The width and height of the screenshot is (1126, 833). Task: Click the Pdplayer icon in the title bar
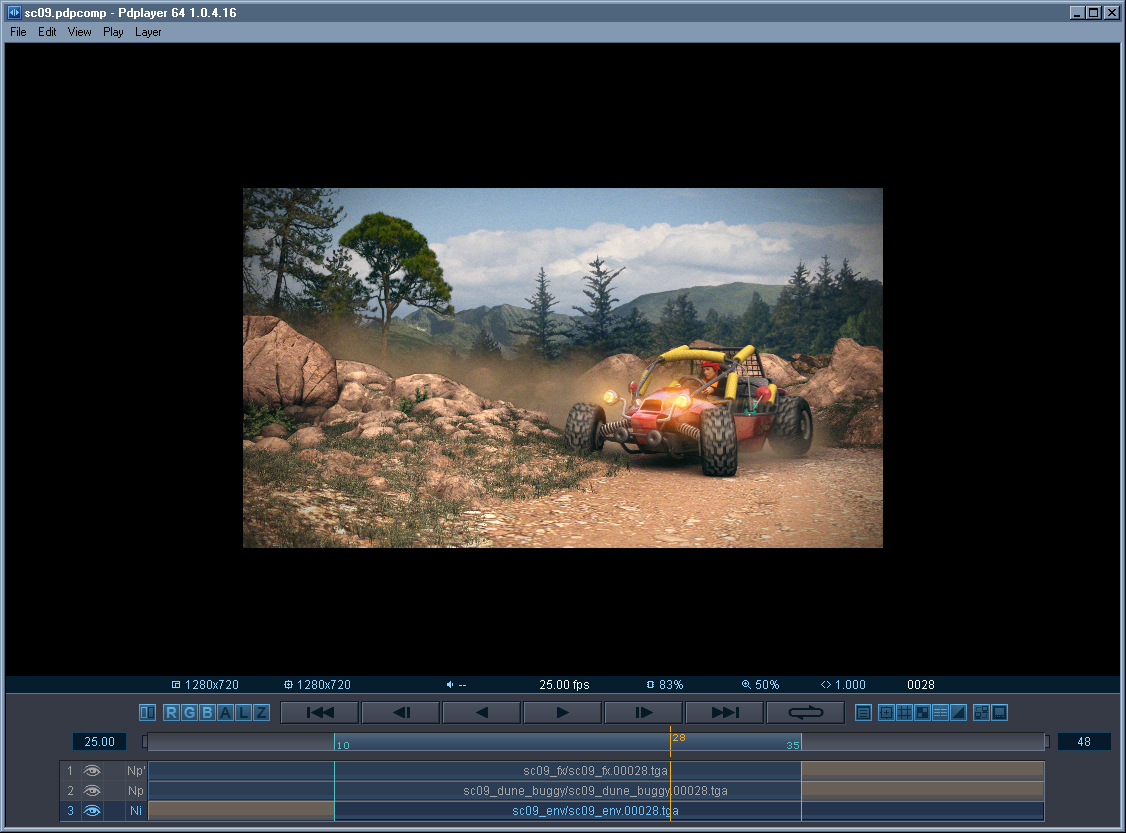point(14,12)
